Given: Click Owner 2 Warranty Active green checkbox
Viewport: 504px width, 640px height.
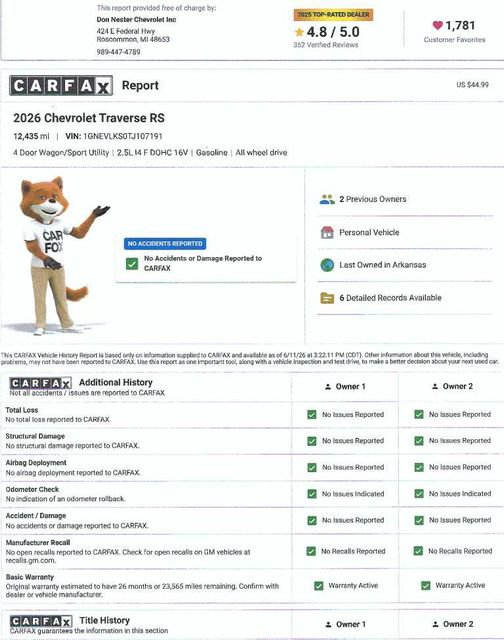Looking at the screenshot, I should click(x=426, y=586).
